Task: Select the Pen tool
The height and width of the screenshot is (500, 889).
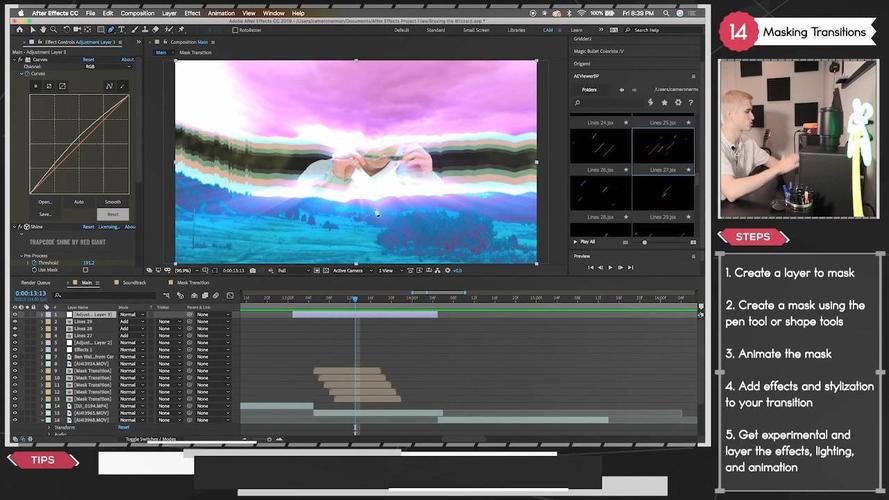Action: click(111, 29)
